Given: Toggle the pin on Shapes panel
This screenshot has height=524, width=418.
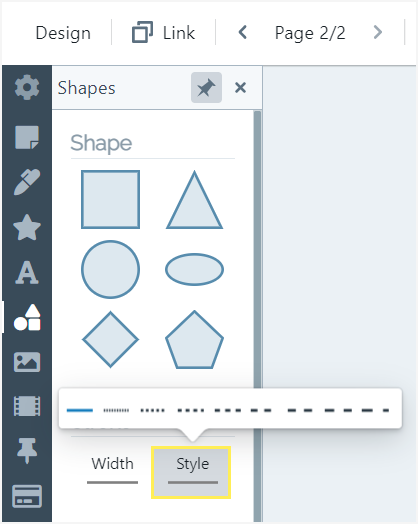Looking at the screenshot, I should click(x=206, y=88).
